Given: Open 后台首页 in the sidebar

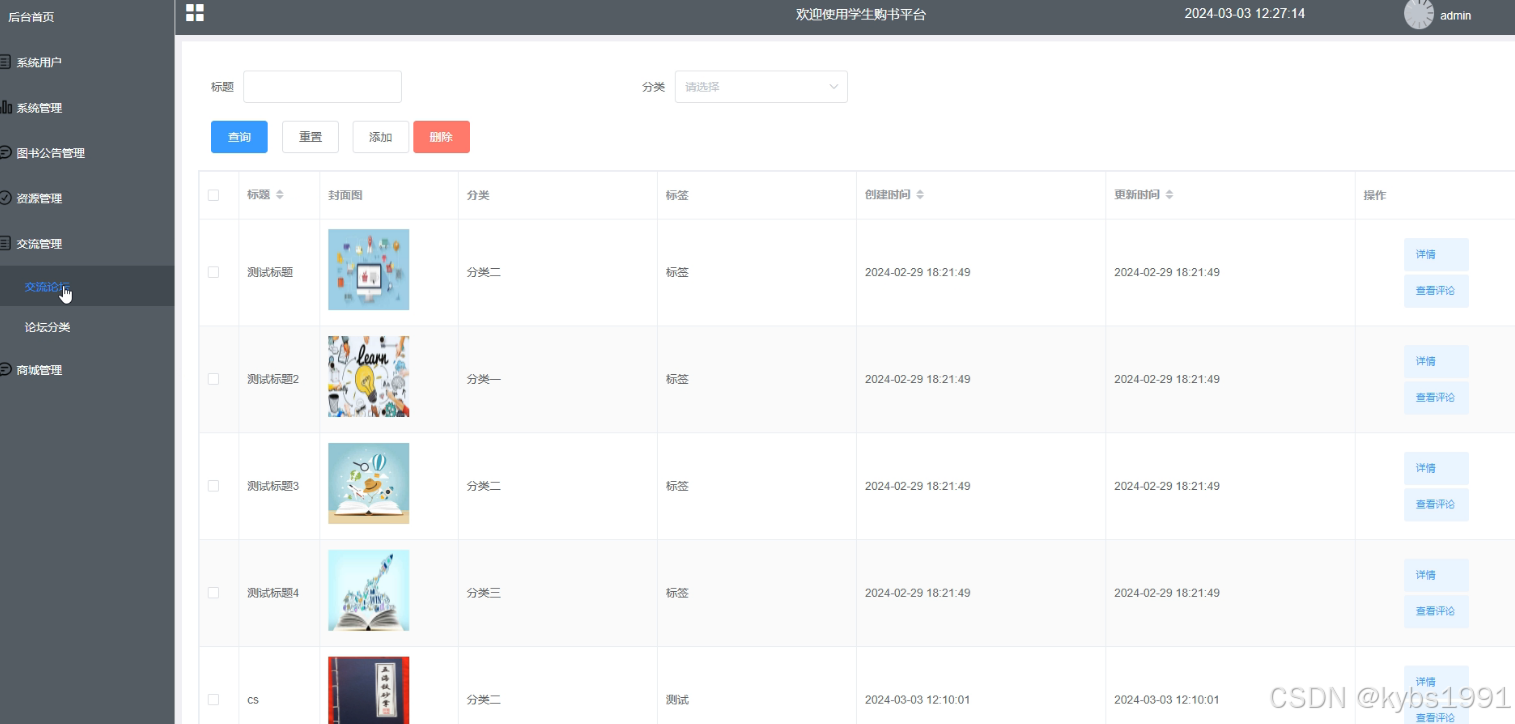Looking at the screenshot, I should click(x=31, y=17).
